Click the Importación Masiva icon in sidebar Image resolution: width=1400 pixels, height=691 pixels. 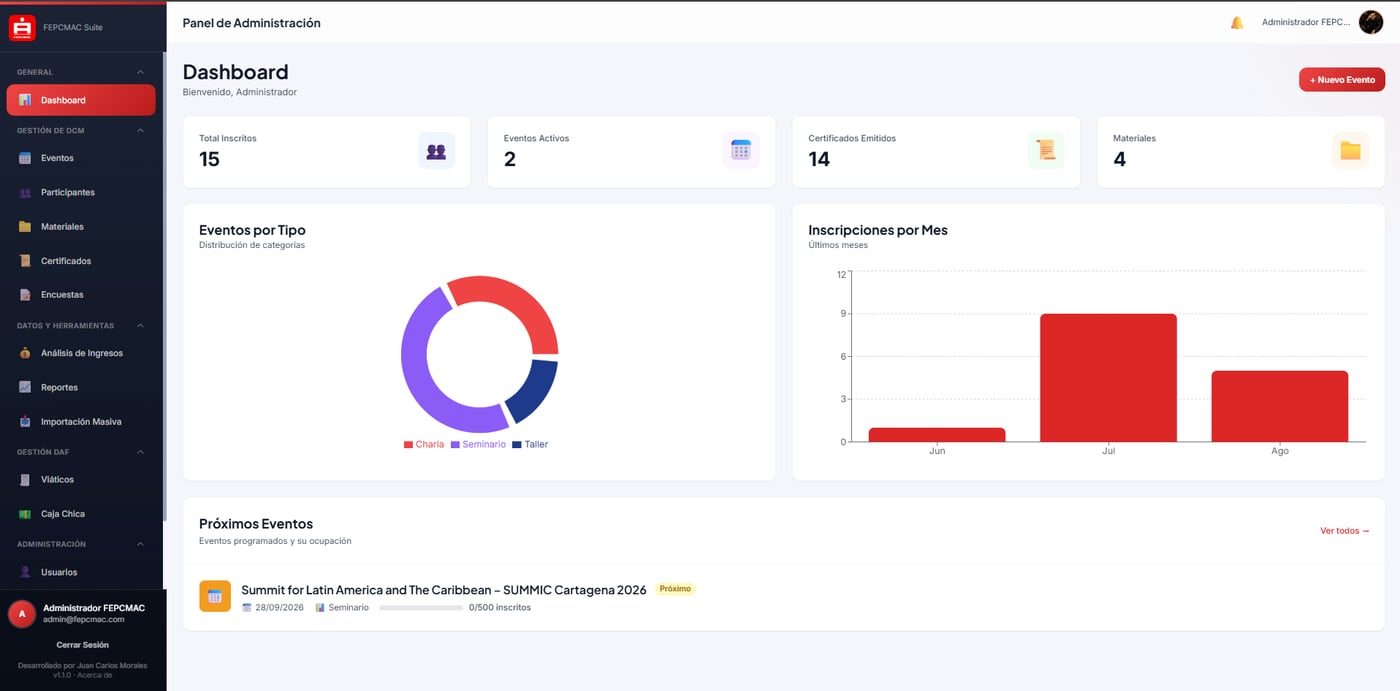[x=25, y=422]
